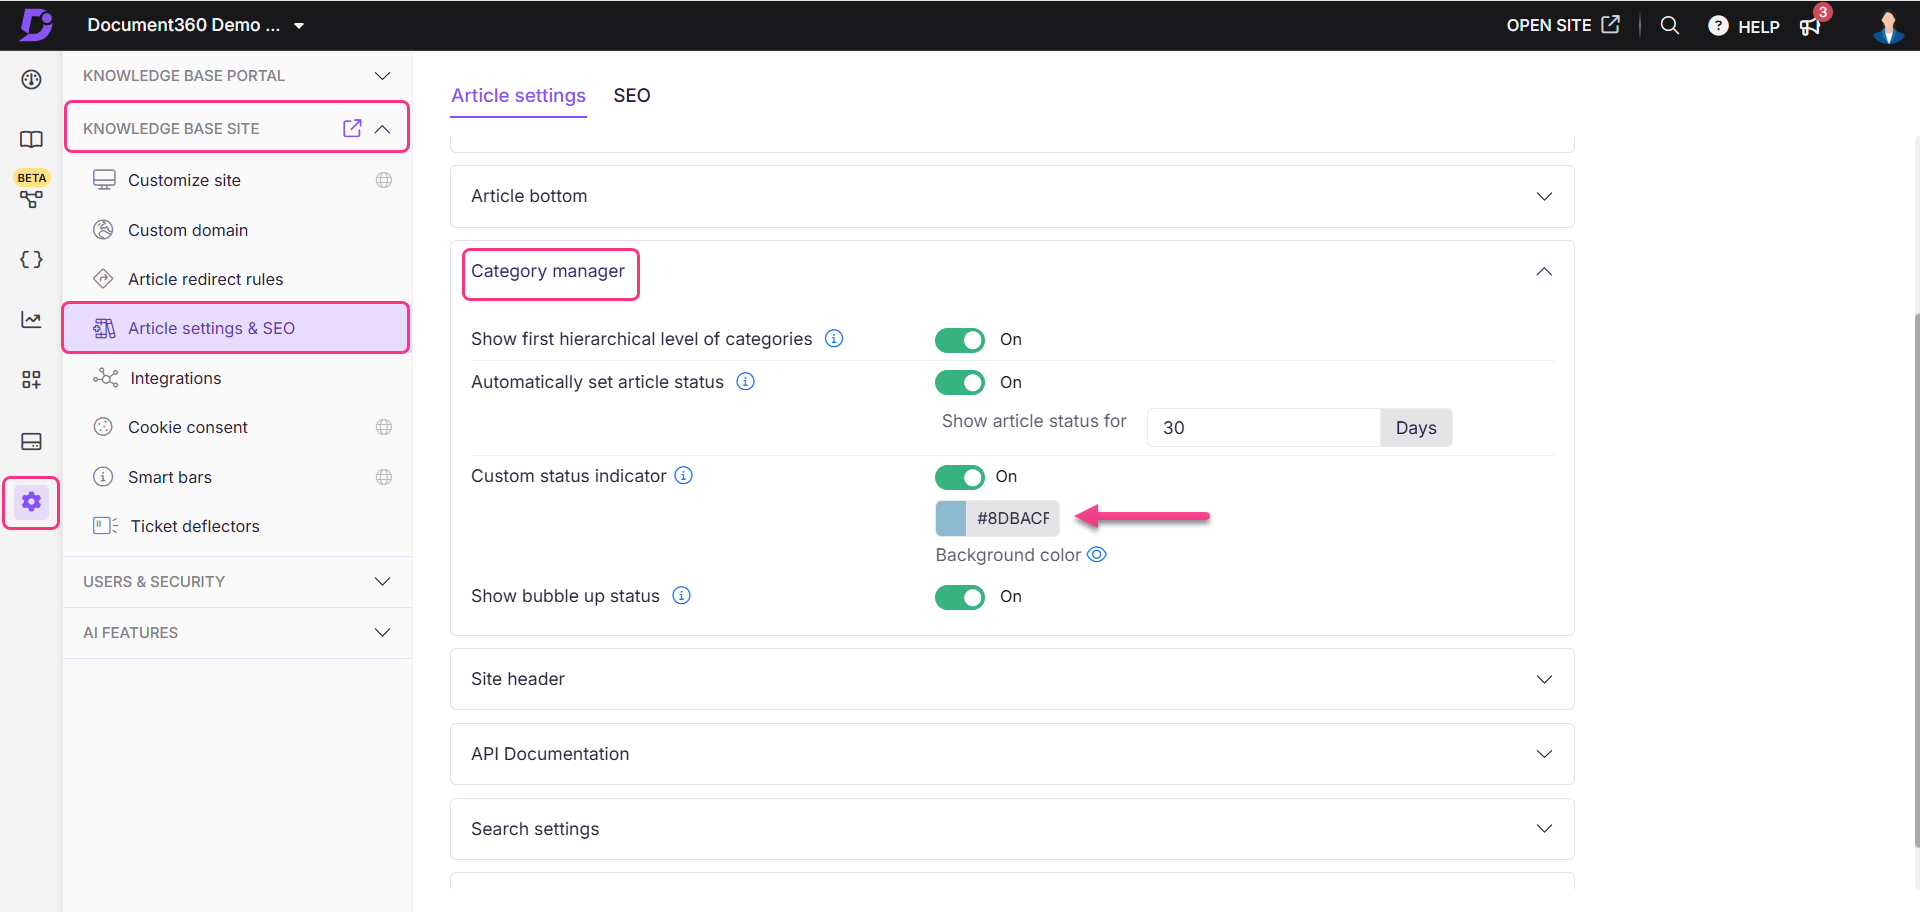Click the Background color preview eye icon

1097,554
